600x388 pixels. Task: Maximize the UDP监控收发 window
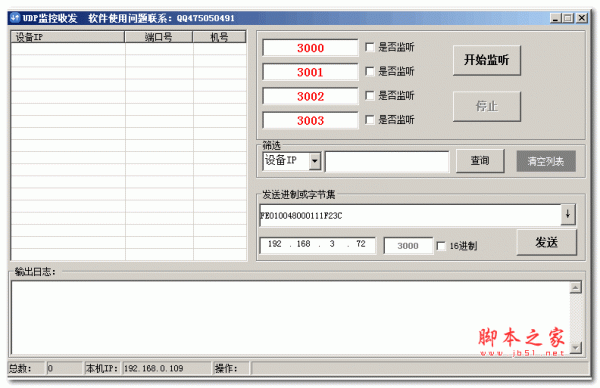coord(568,18)
